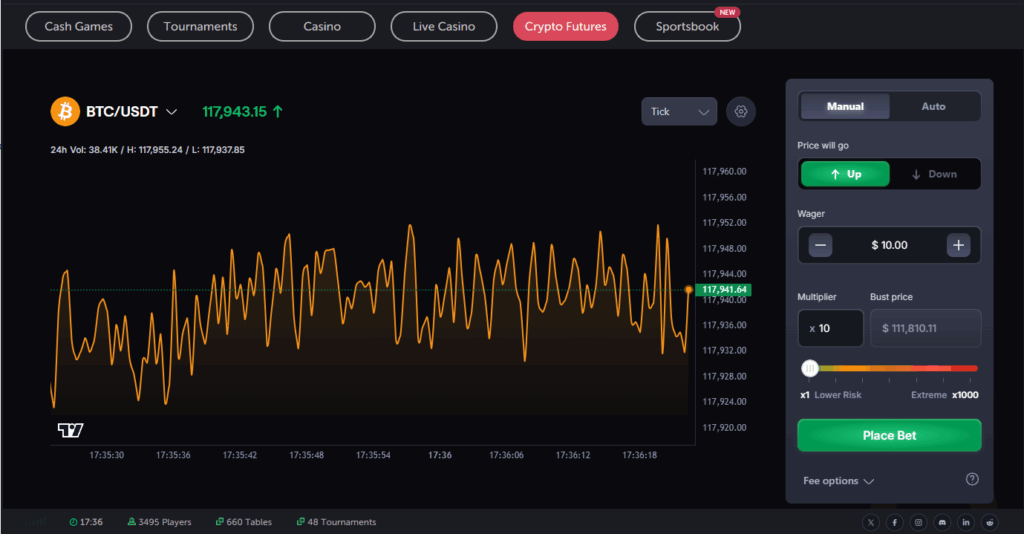This screenshot has height=534, width=1024.
Task: Switch to Manual betting mode
Action: pos(845,106)
